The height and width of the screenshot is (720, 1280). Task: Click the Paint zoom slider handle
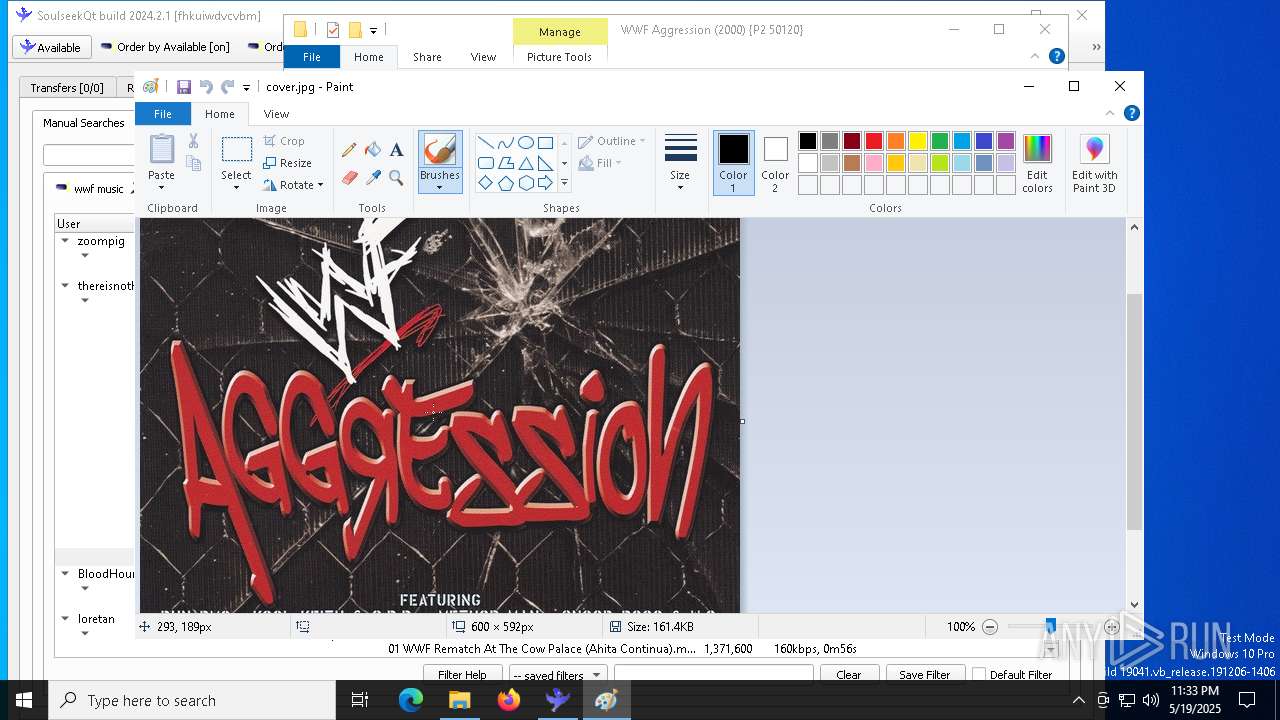click(x=1050, y=627)
